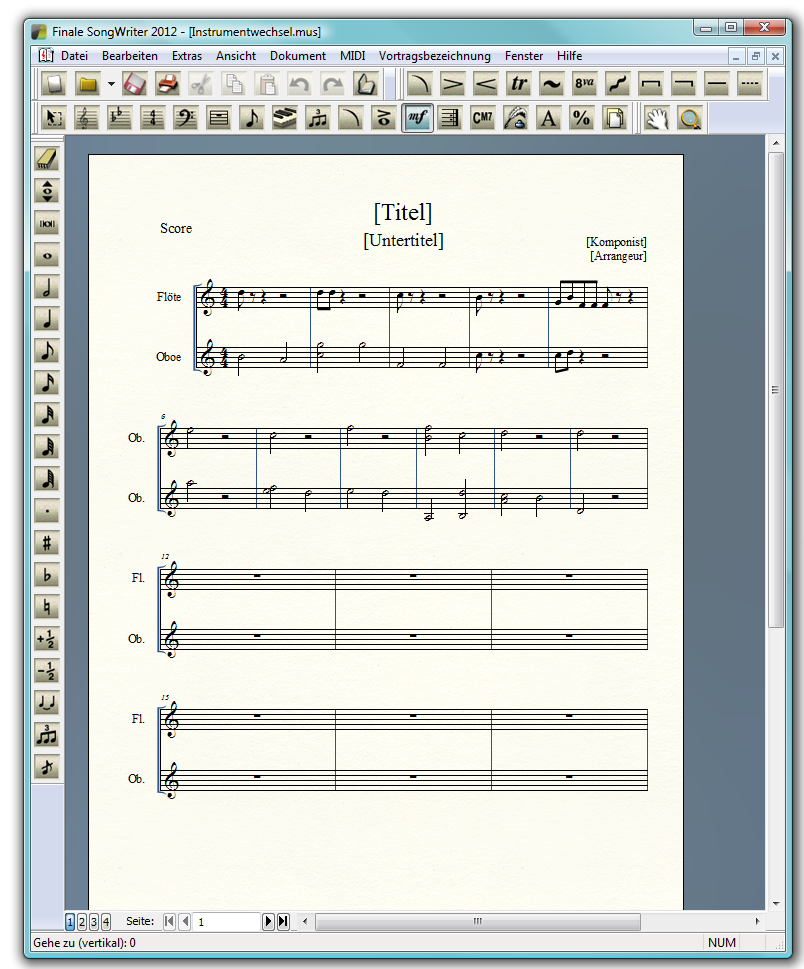This screenshot has height=969, width=804.
Task: Go to the next page
Action: point(268,921)
